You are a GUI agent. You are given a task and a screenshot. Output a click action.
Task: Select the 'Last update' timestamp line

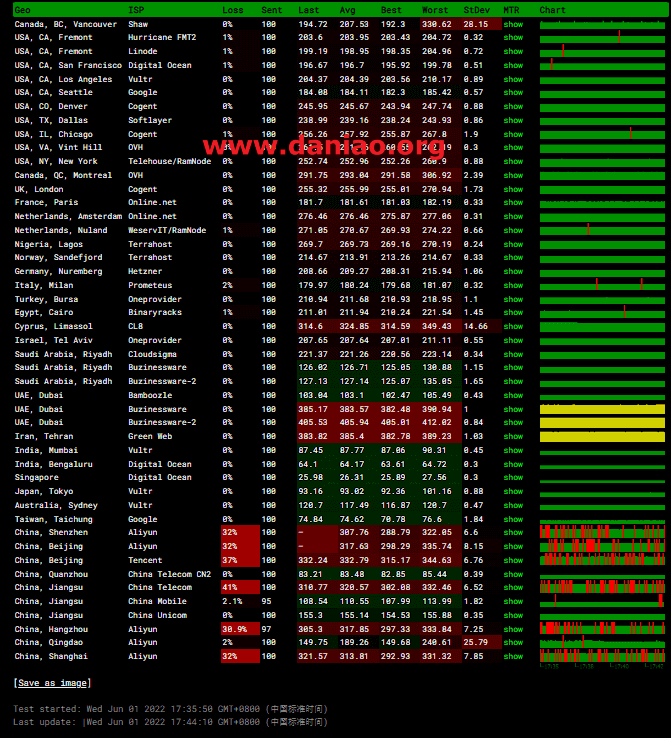pyautogui.click(x=170, y=722)
